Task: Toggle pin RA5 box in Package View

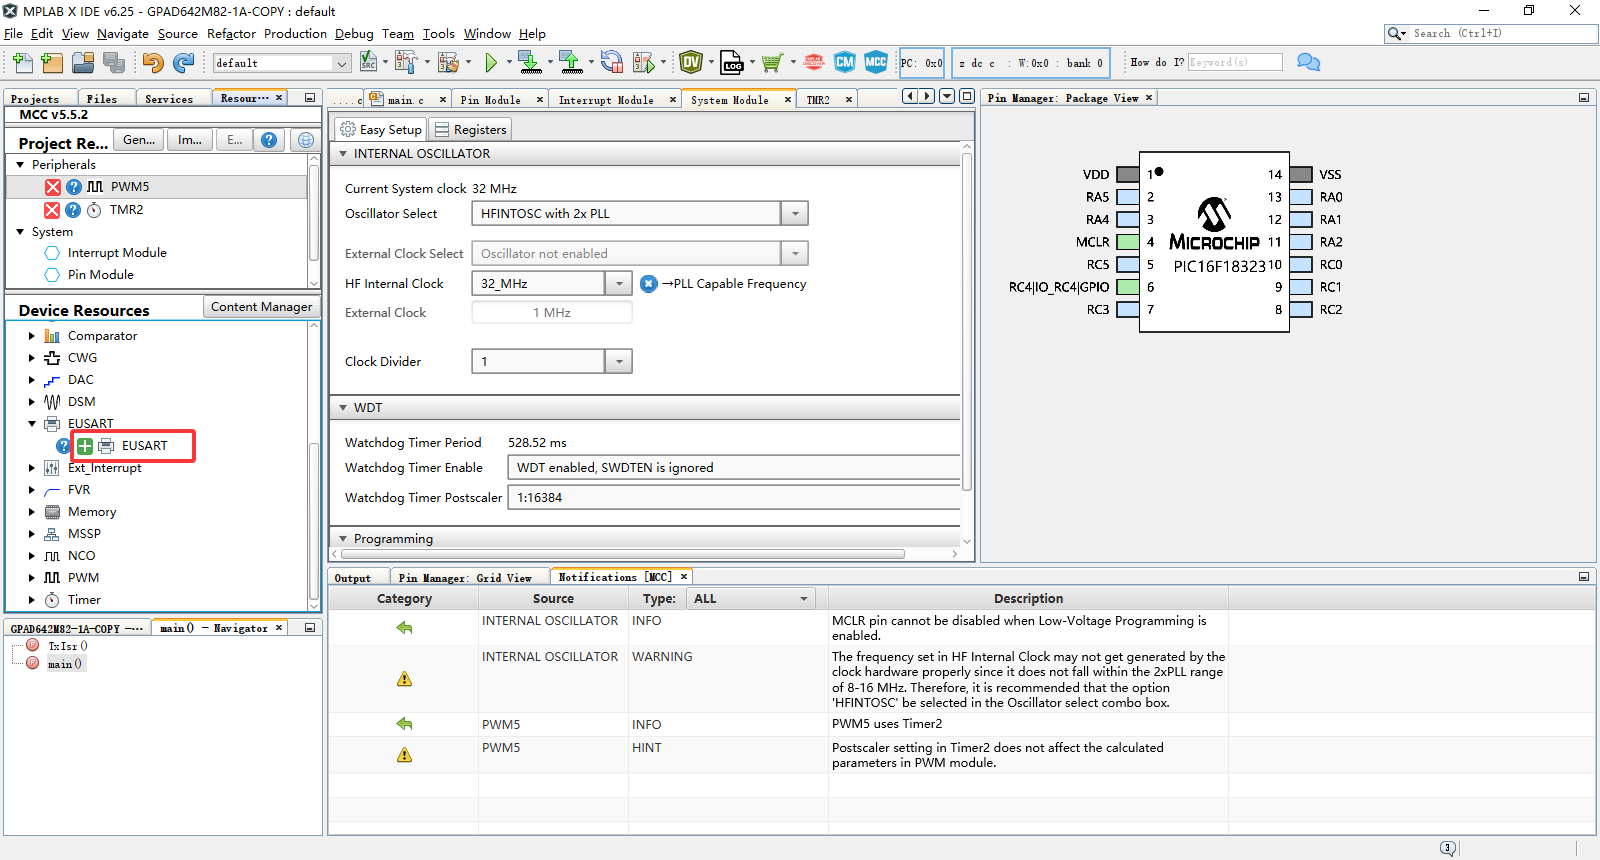Action: [x=1128, y=197]
